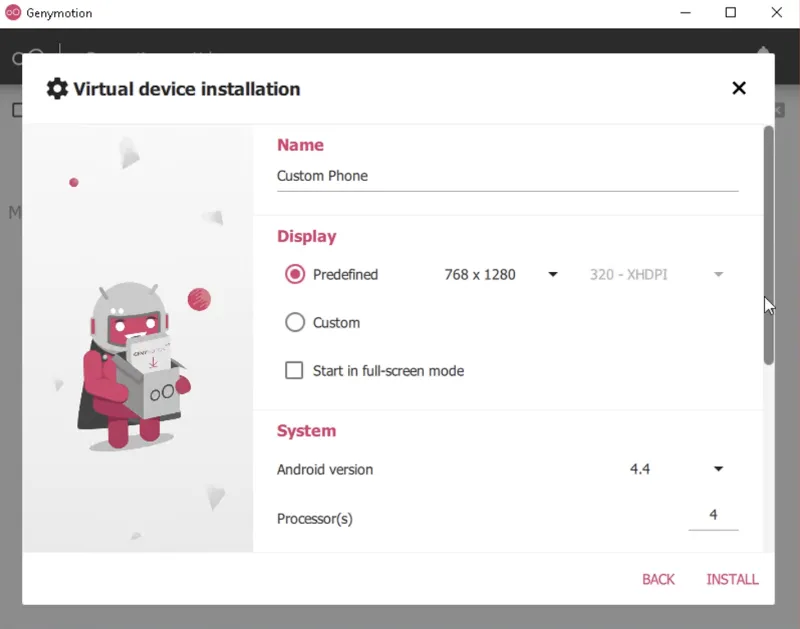
Task: Open the 768 x 1280 resolution dropdown
Action: pyautogui.click(x=501, y=274)
